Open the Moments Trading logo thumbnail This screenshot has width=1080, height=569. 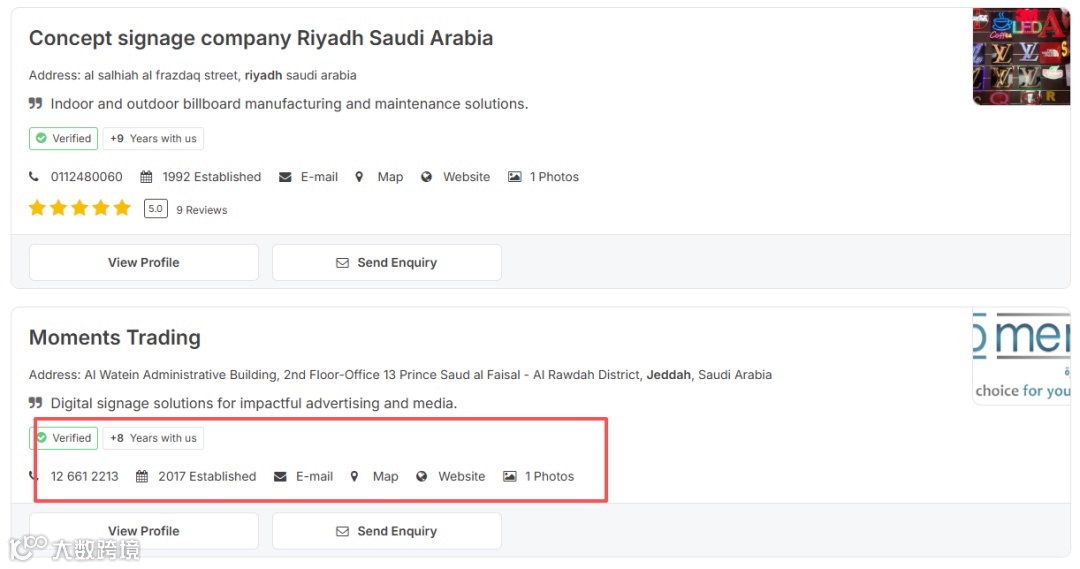1021,357
